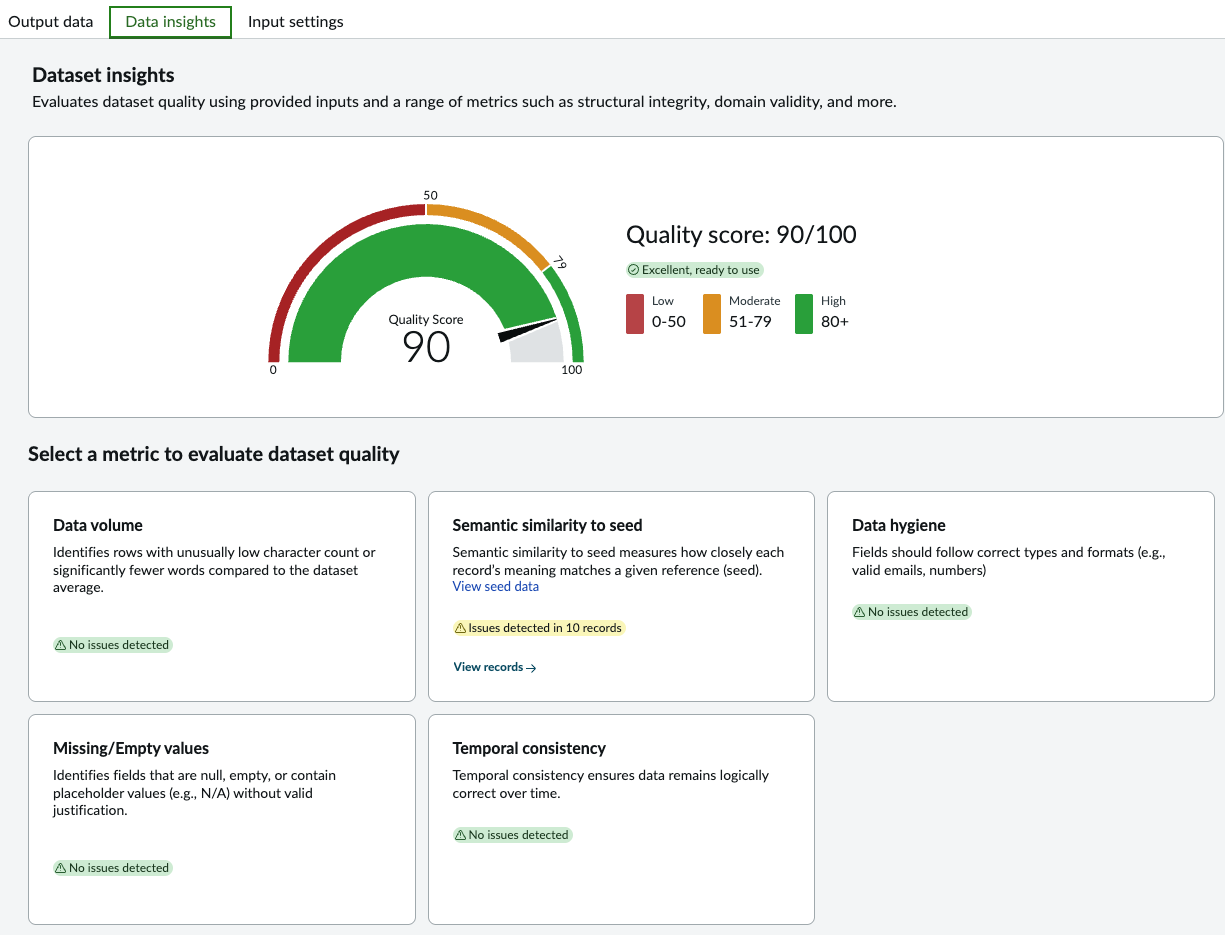Click the Quality Score 90 gauge value
Viewport: 1225px width, 935px height.
tap(426, 347)
